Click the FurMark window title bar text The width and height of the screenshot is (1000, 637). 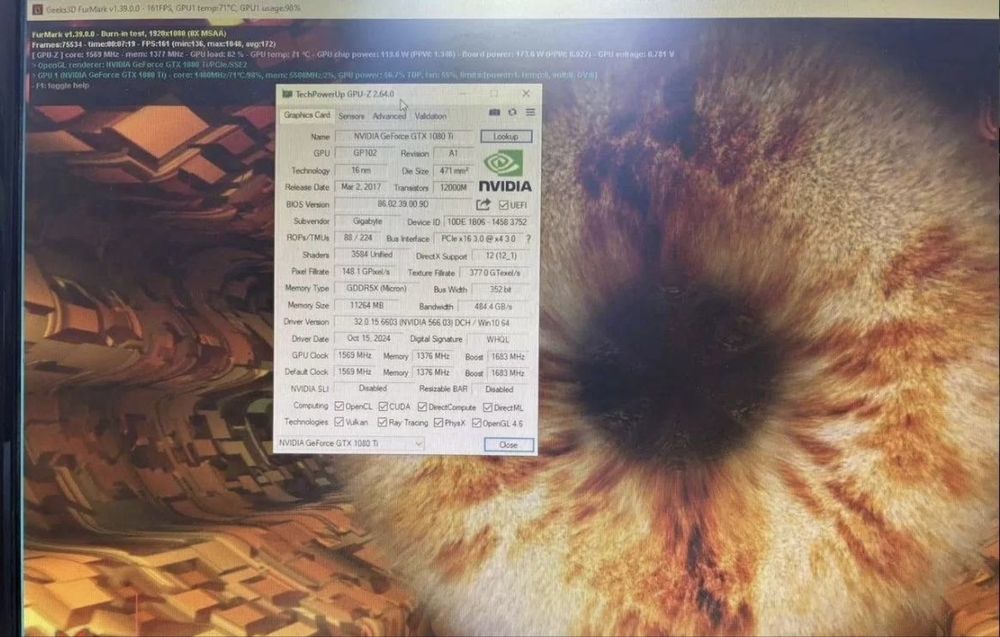(x=173, y=9)
